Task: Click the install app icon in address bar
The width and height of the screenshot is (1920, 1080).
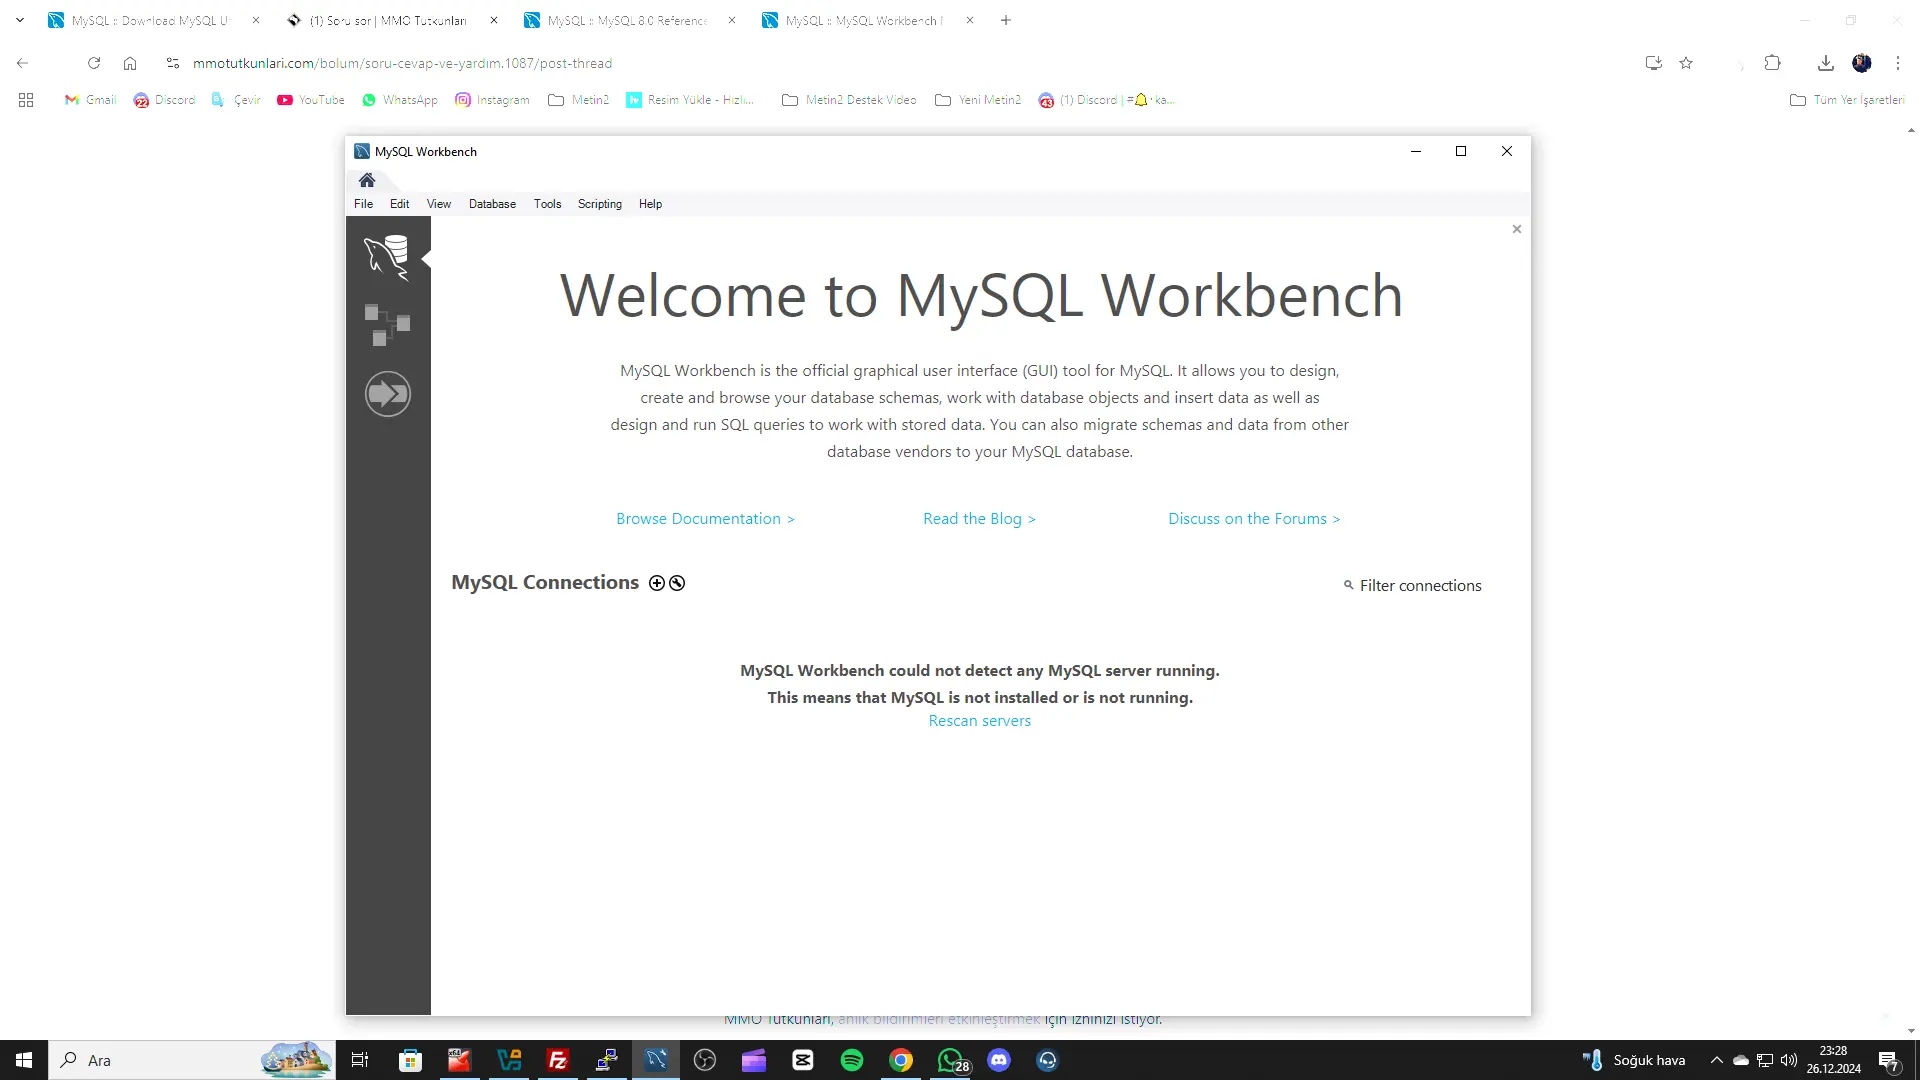Action: pos(1654,63)
